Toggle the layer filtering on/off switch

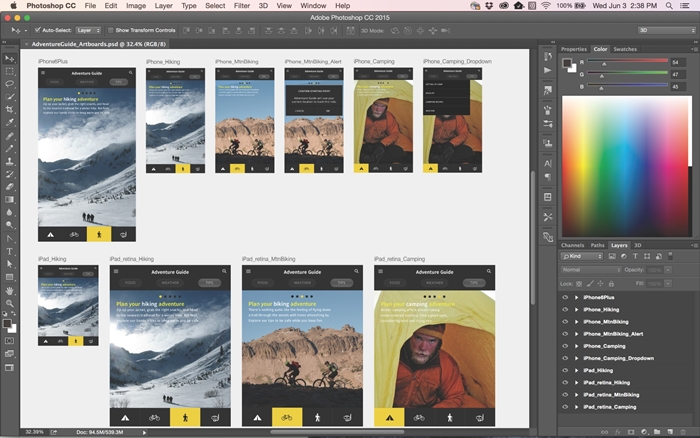coord(670,256)
